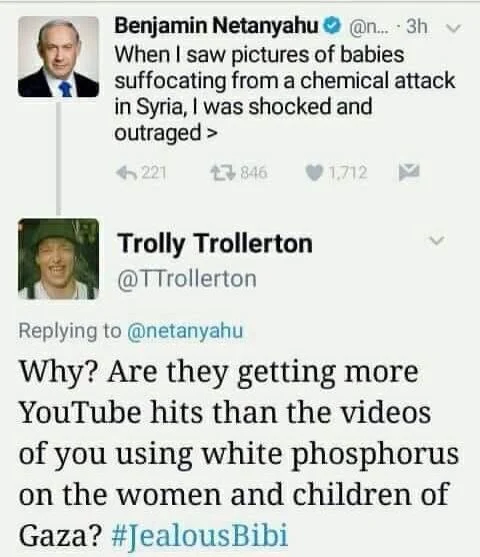Click the 221 reply count
The height and width of the screenshot is (557, 480).
(154, 173)
